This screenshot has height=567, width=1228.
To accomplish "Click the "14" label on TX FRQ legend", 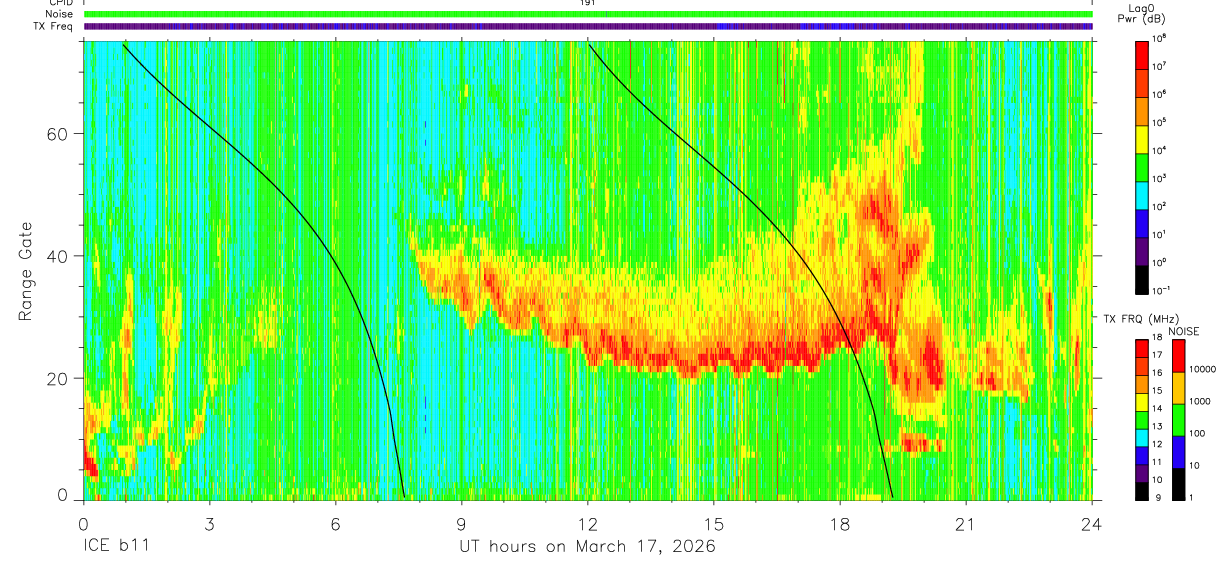I will (x=1159, y=409).
